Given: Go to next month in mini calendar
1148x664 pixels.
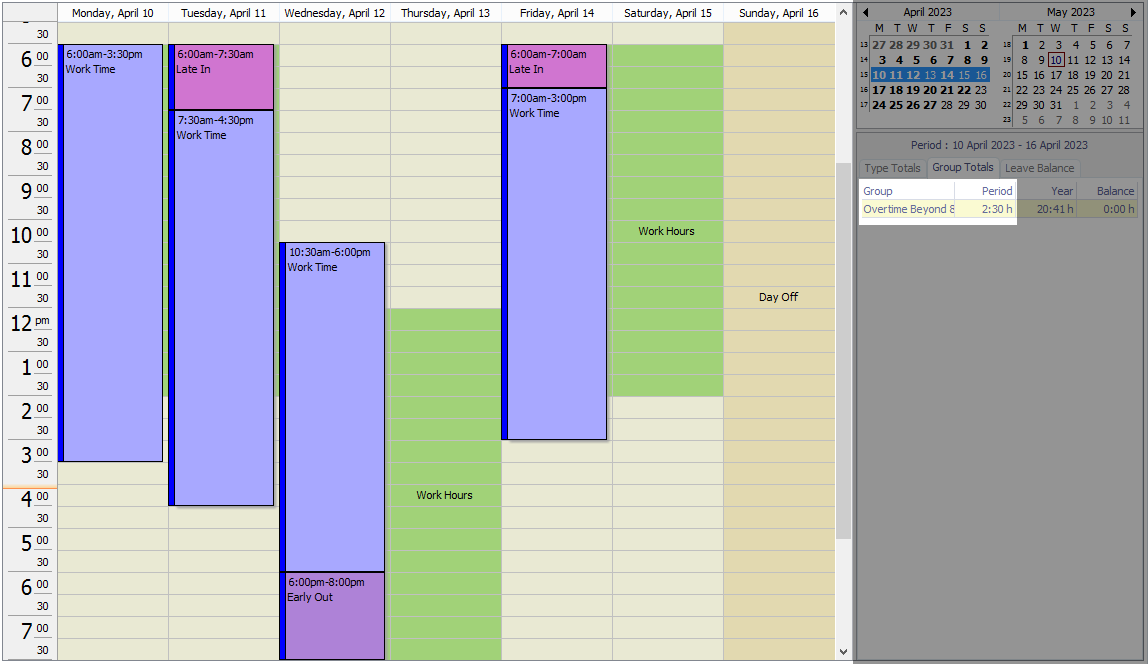Looking at the screenshot, I should [1133, 12].
